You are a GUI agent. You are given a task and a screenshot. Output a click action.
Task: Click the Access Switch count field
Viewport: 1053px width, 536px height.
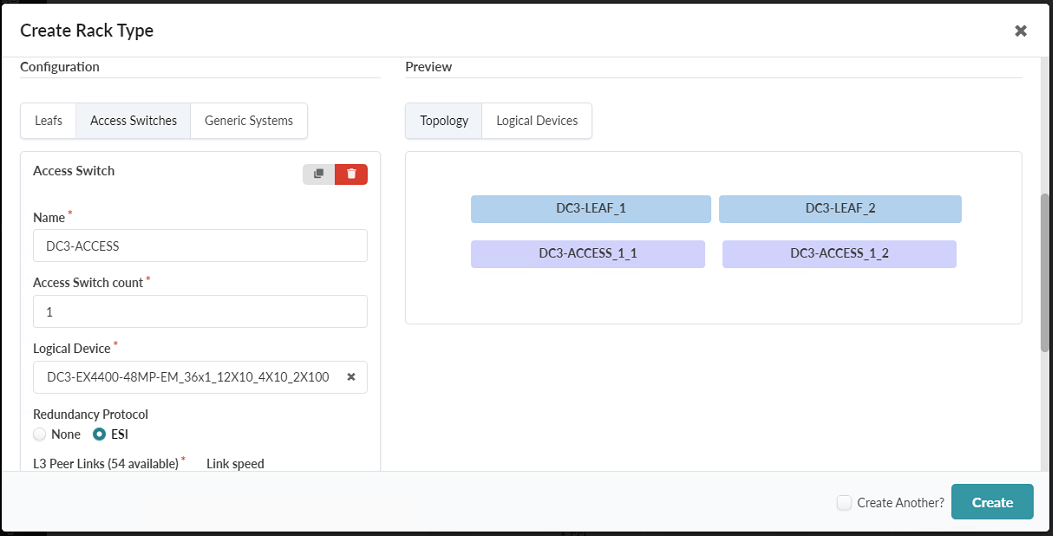coord(200,311)
